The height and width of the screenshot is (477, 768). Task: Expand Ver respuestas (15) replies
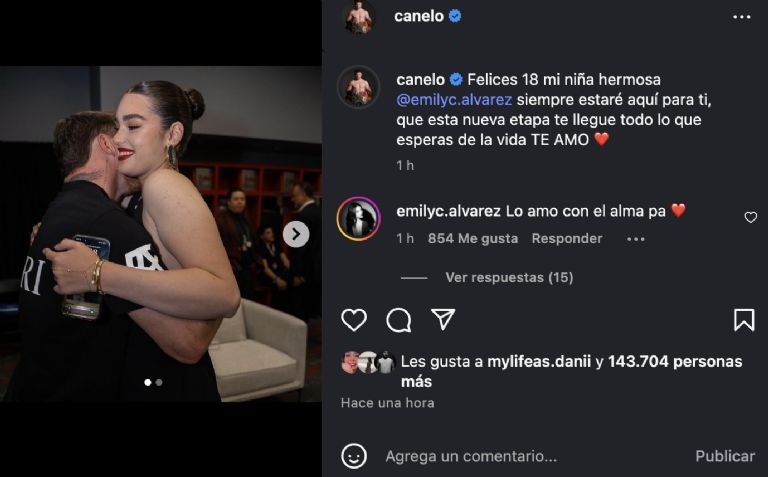509,278
